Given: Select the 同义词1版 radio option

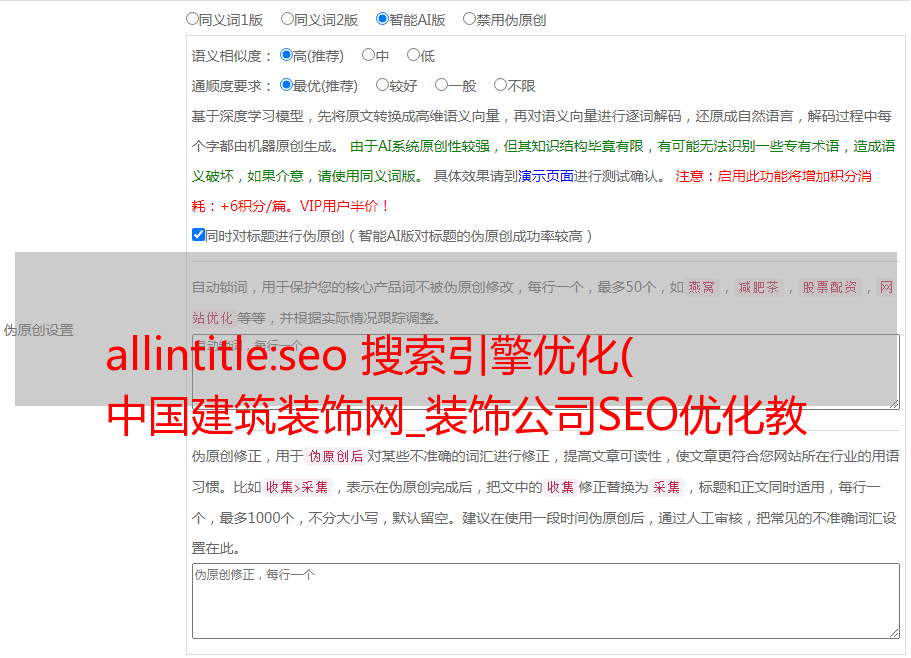Looking at the screenshot, I should [x=192, y=19].
